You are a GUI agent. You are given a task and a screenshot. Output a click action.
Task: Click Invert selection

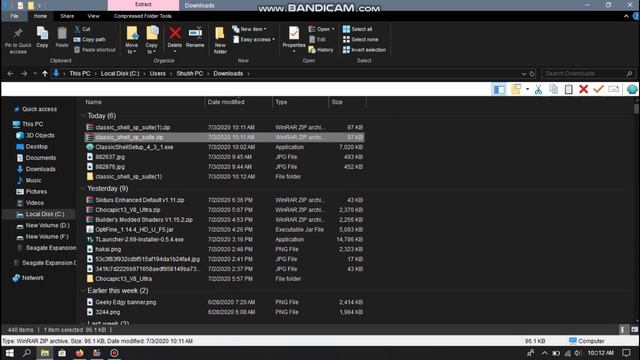pyautogui.click(x=364, y=50)
